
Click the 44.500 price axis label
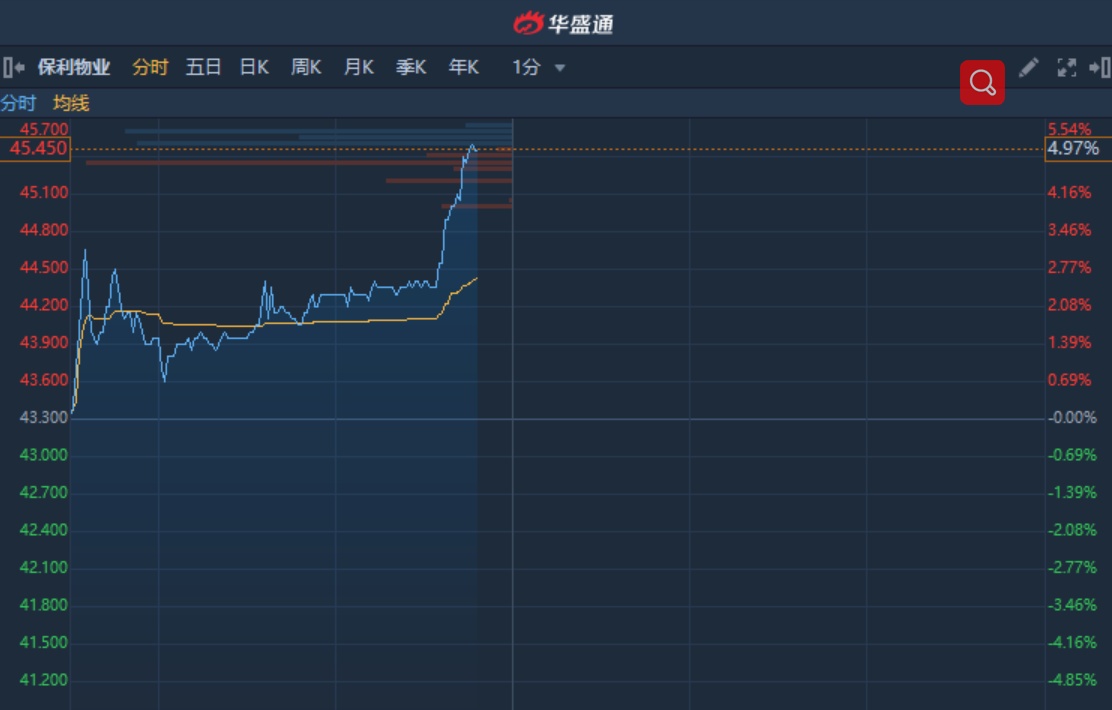point(44,268)
